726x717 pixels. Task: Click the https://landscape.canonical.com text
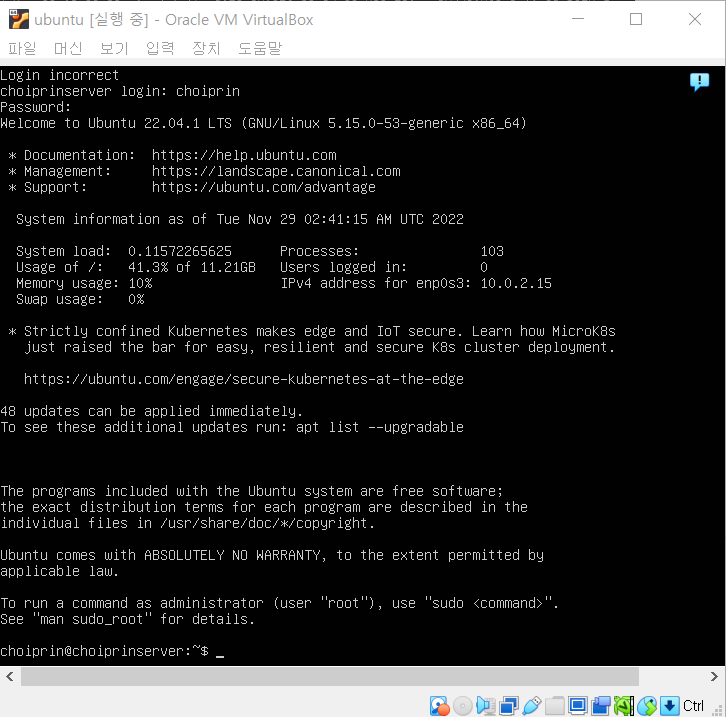[276, 171]
